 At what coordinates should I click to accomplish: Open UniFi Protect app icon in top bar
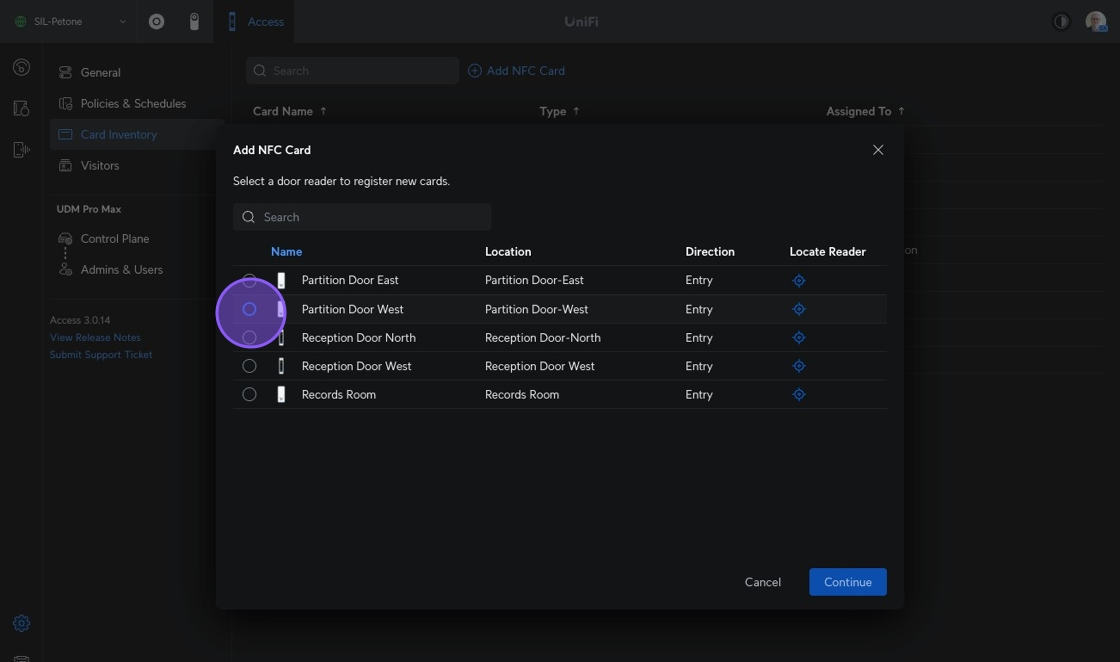194,21
